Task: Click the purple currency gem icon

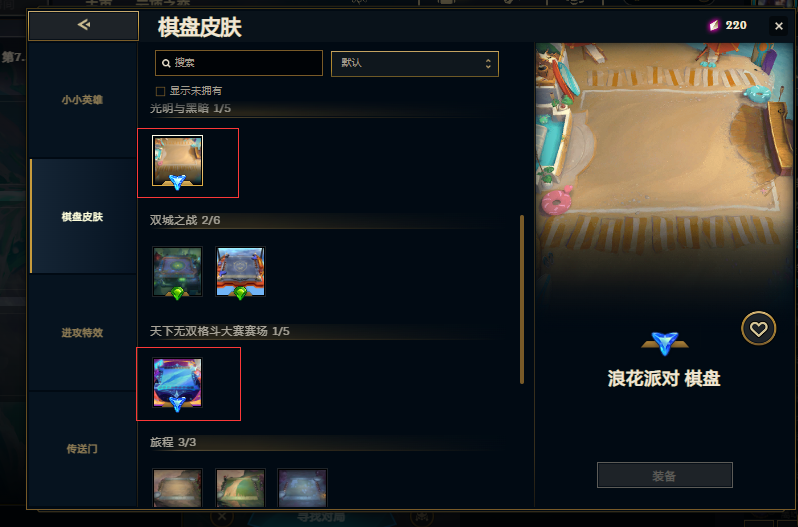Action: [714, 25]
